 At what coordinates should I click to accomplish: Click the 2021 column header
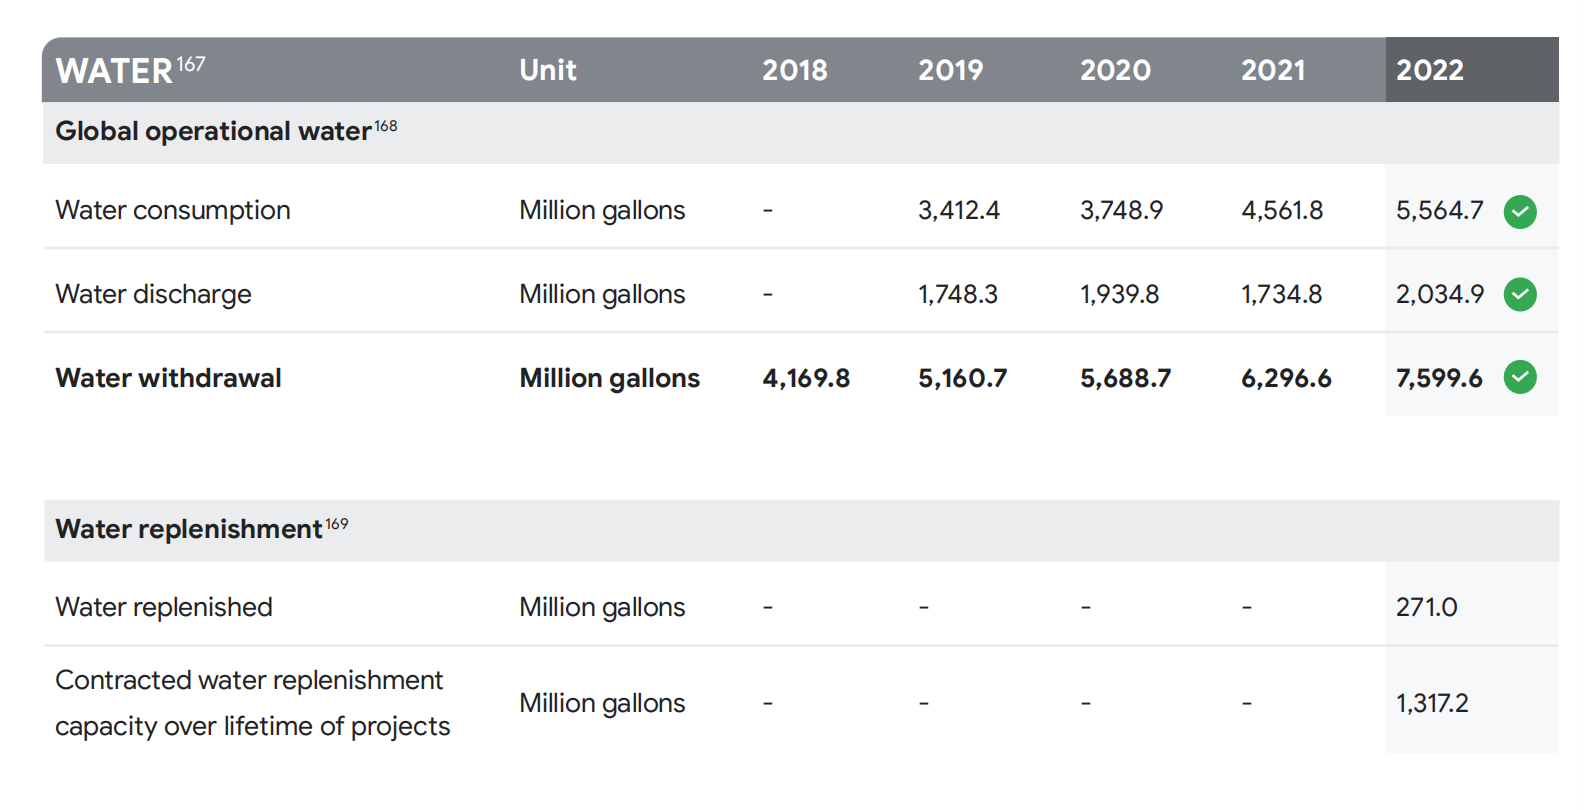[x=1272, y=70]
